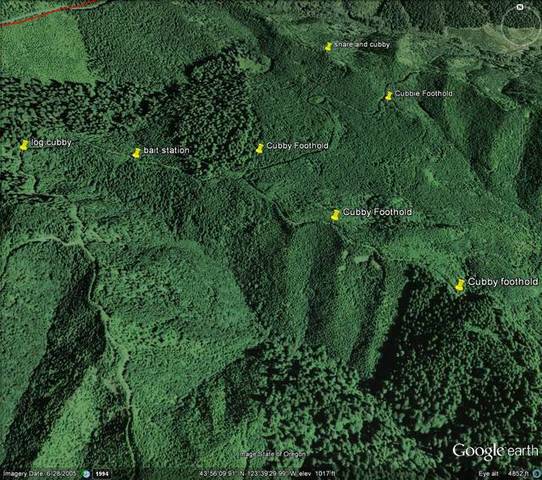Click Cubby Foothold pushpin below Cubbie Foothold
This screenshot has width=542, height=480.
tap(335, 215)
